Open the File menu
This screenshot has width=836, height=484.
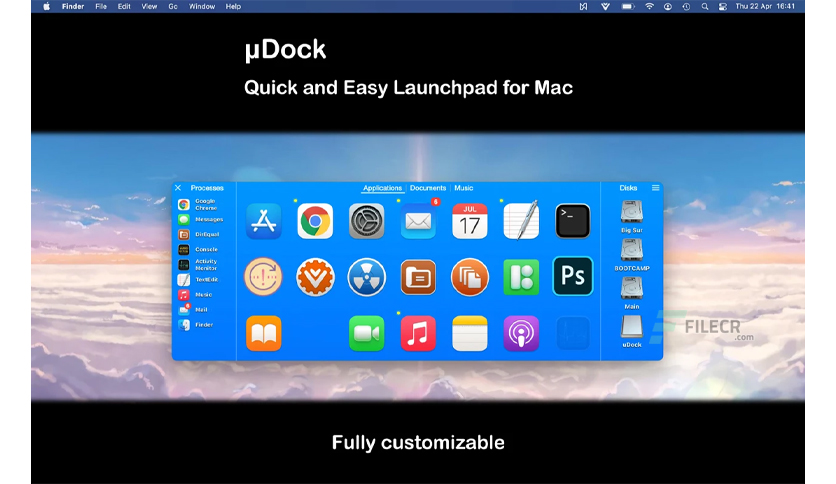pos(101,6)
